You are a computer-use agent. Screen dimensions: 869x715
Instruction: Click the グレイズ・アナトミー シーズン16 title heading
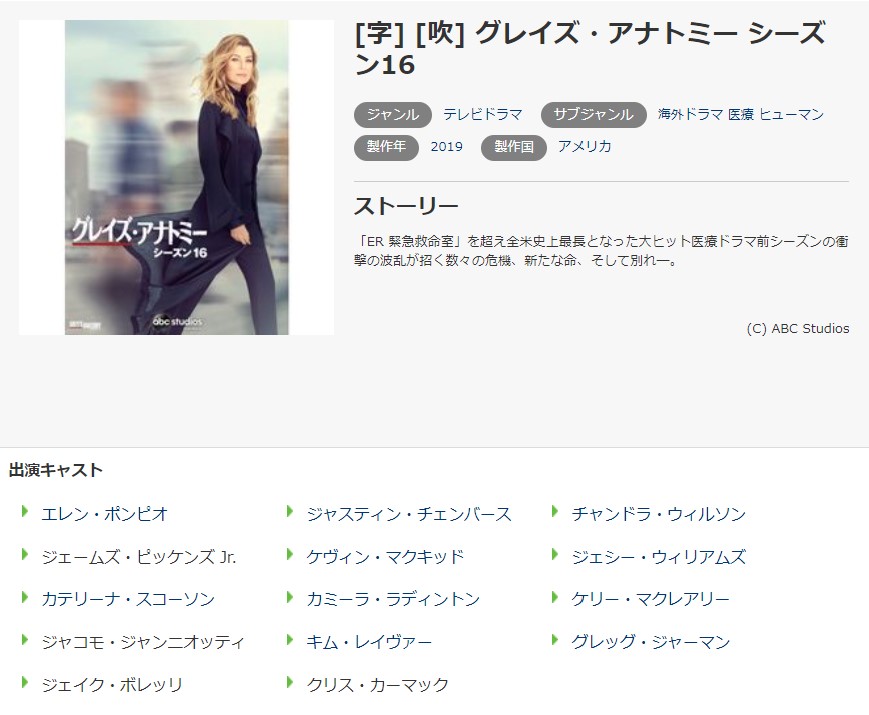590,48
